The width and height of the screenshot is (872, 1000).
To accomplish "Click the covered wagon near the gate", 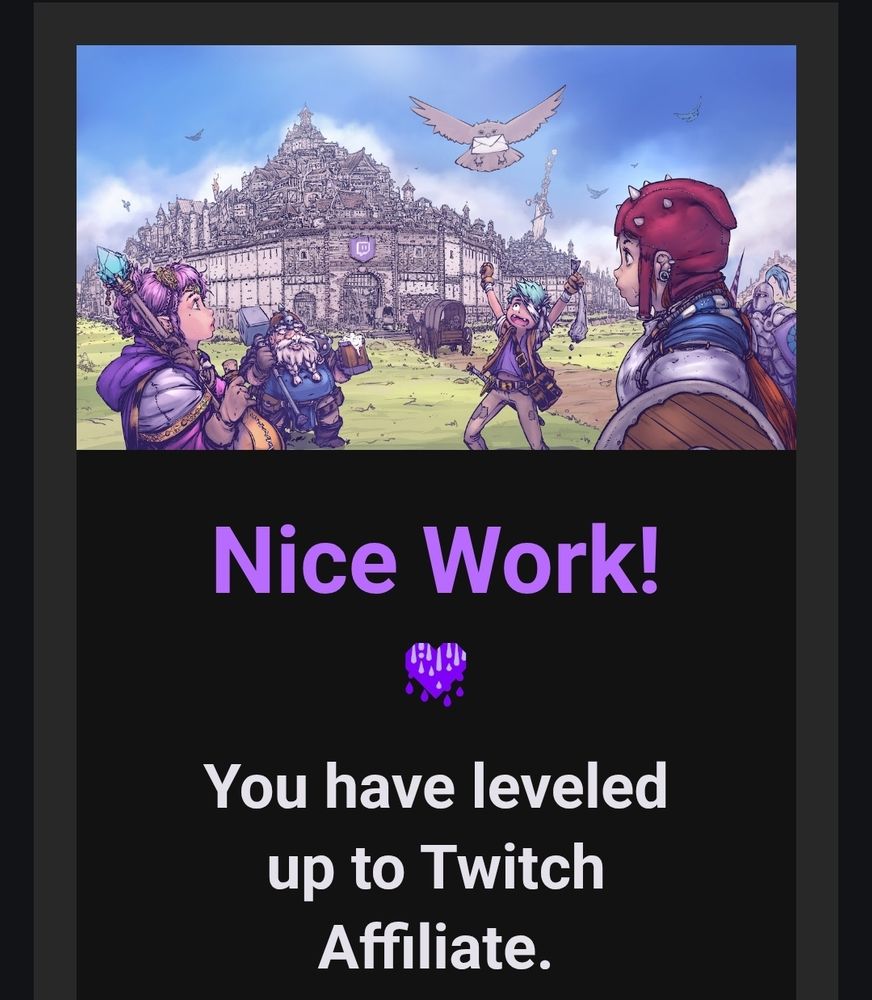I will point(447,325).
